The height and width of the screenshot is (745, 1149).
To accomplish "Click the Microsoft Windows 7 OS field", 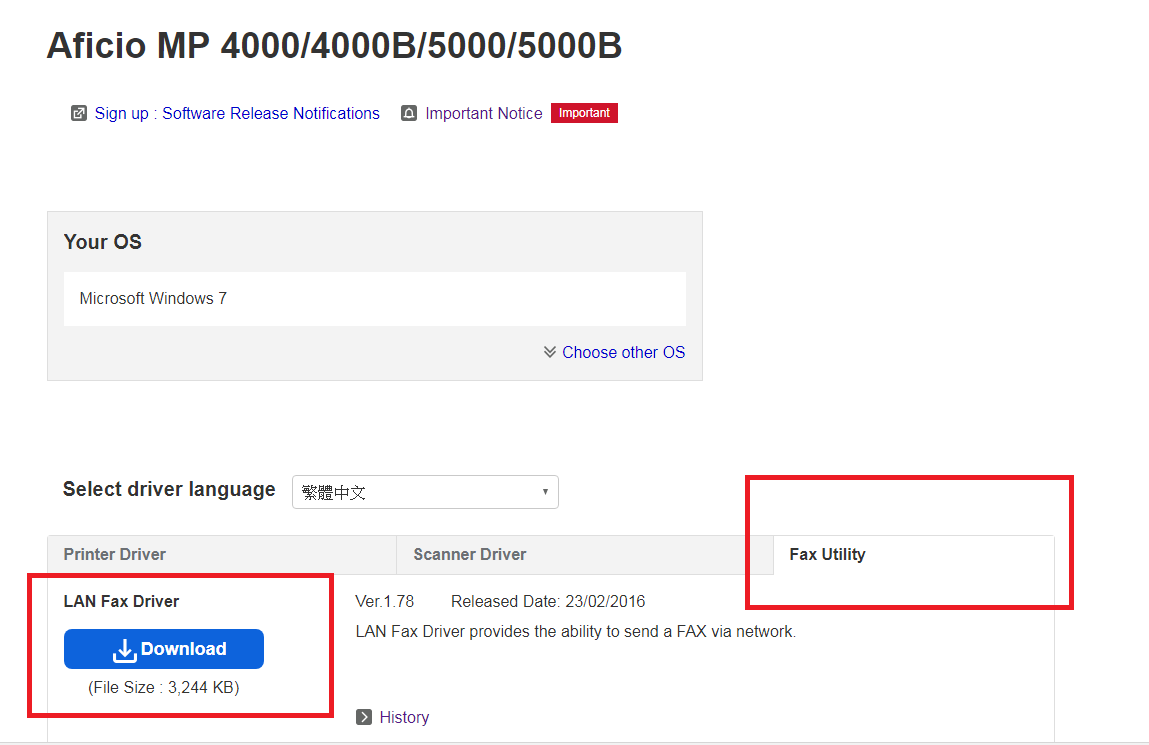I will [x=374, y=299].
